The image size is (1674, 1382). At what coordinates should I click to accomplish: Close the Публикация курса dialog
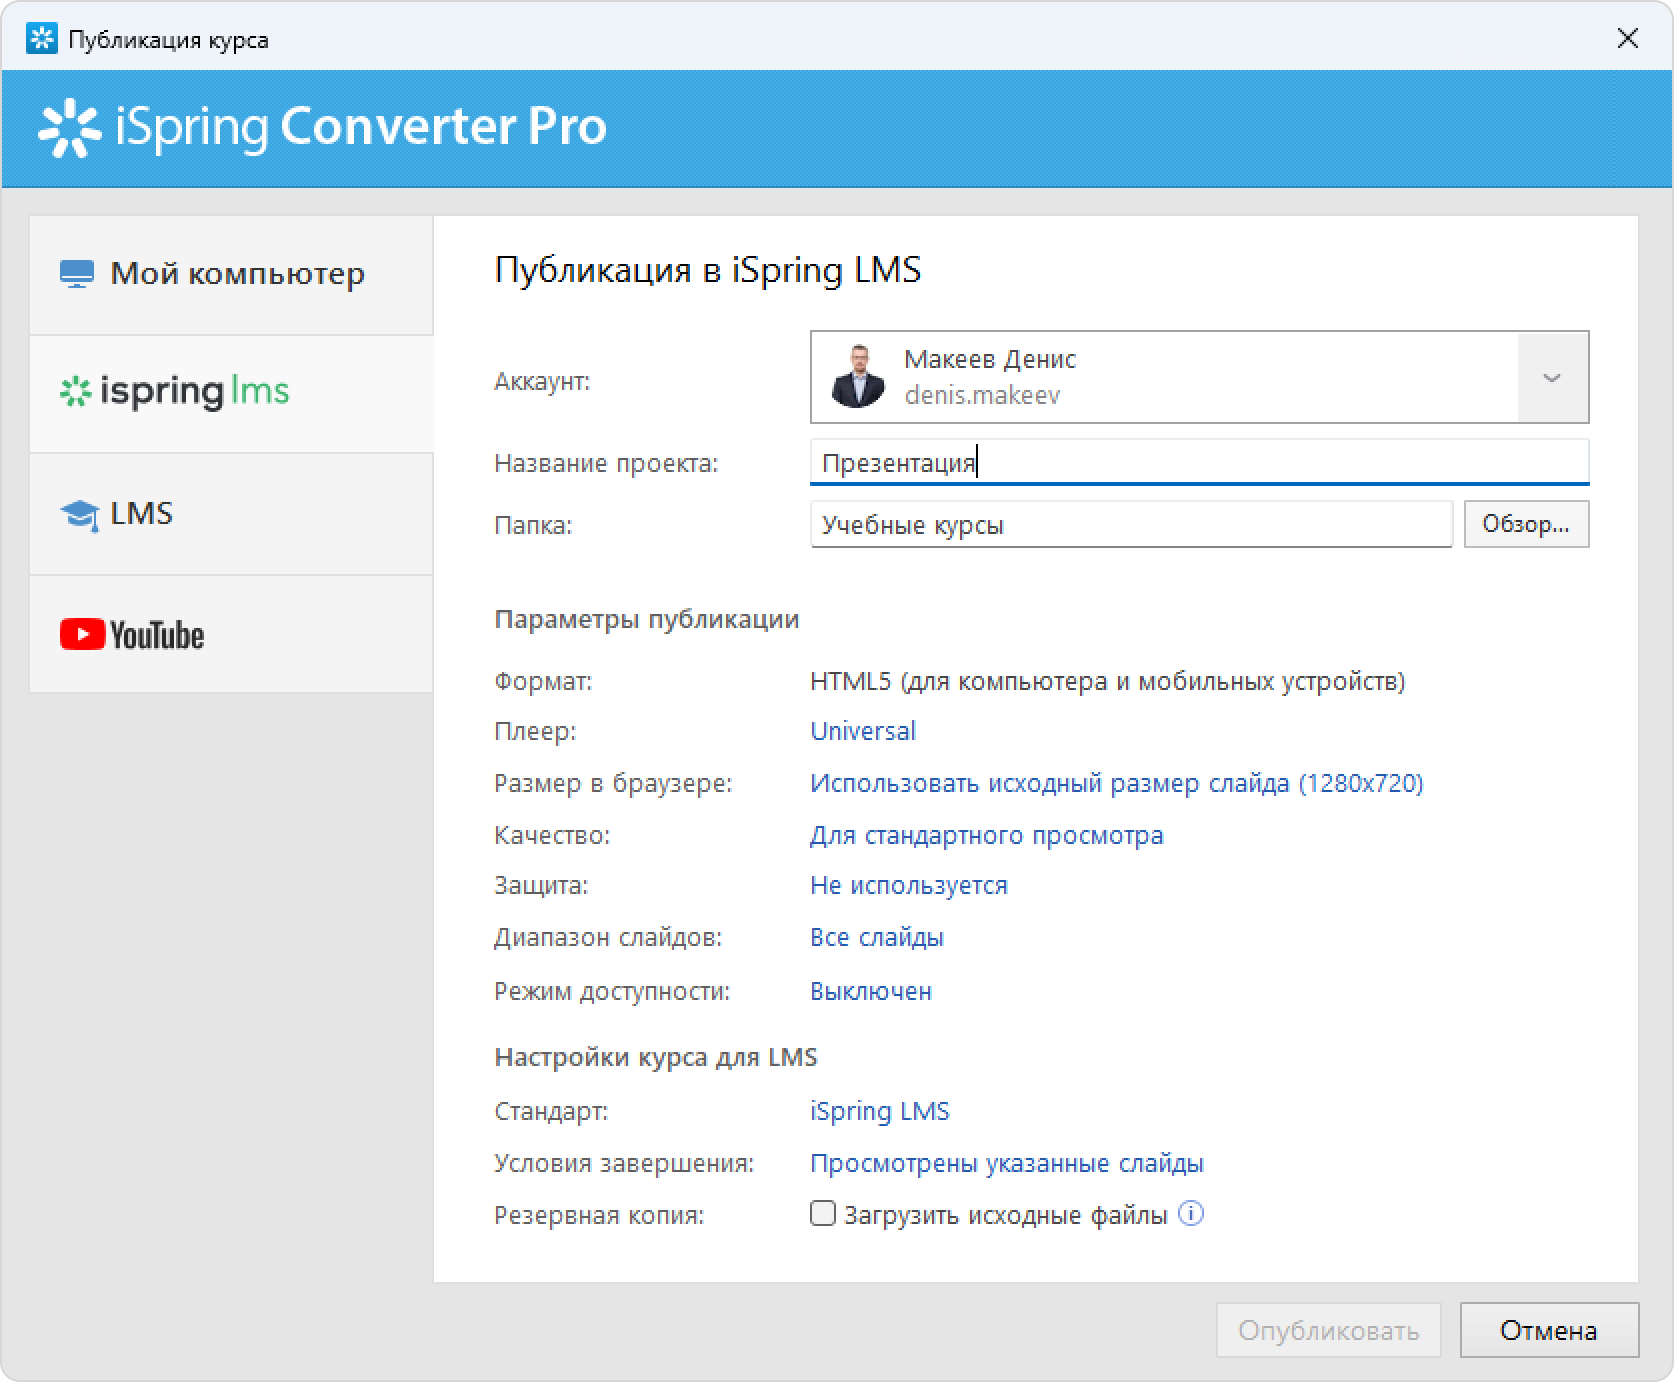(1628, 39)
